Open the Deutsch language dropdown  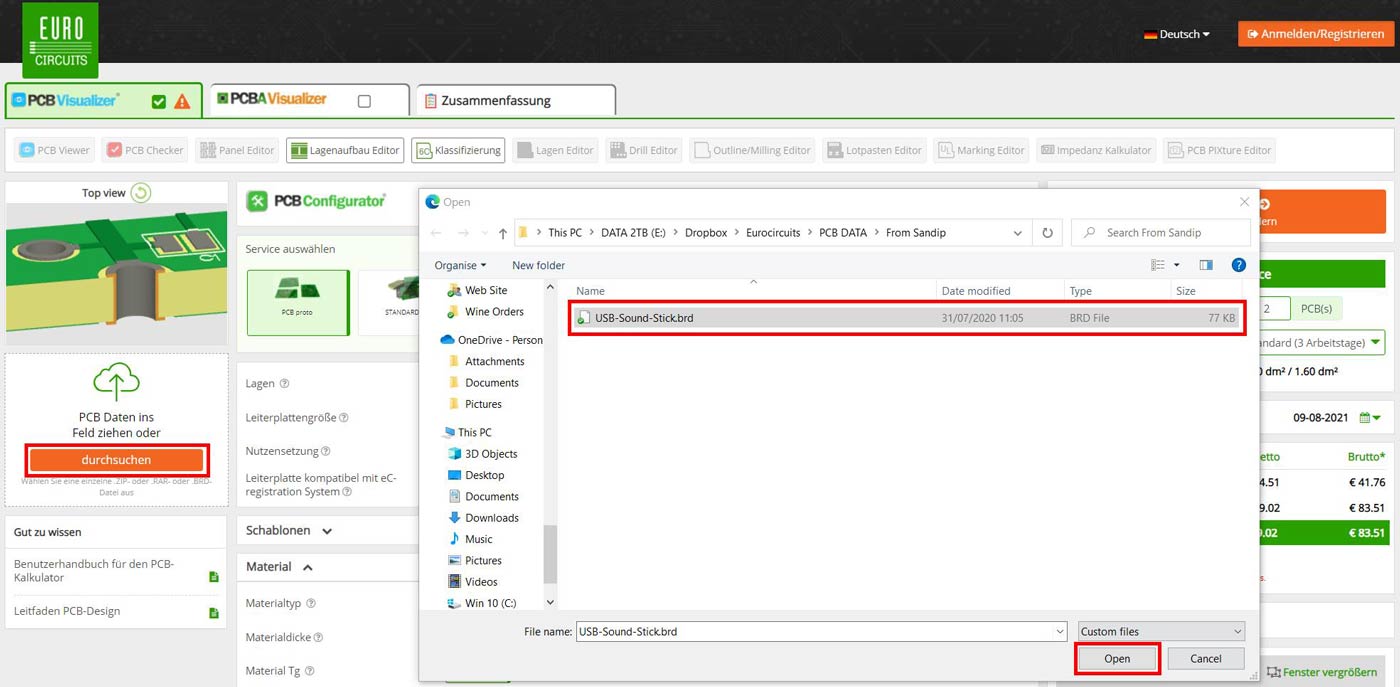point(1176,33)
